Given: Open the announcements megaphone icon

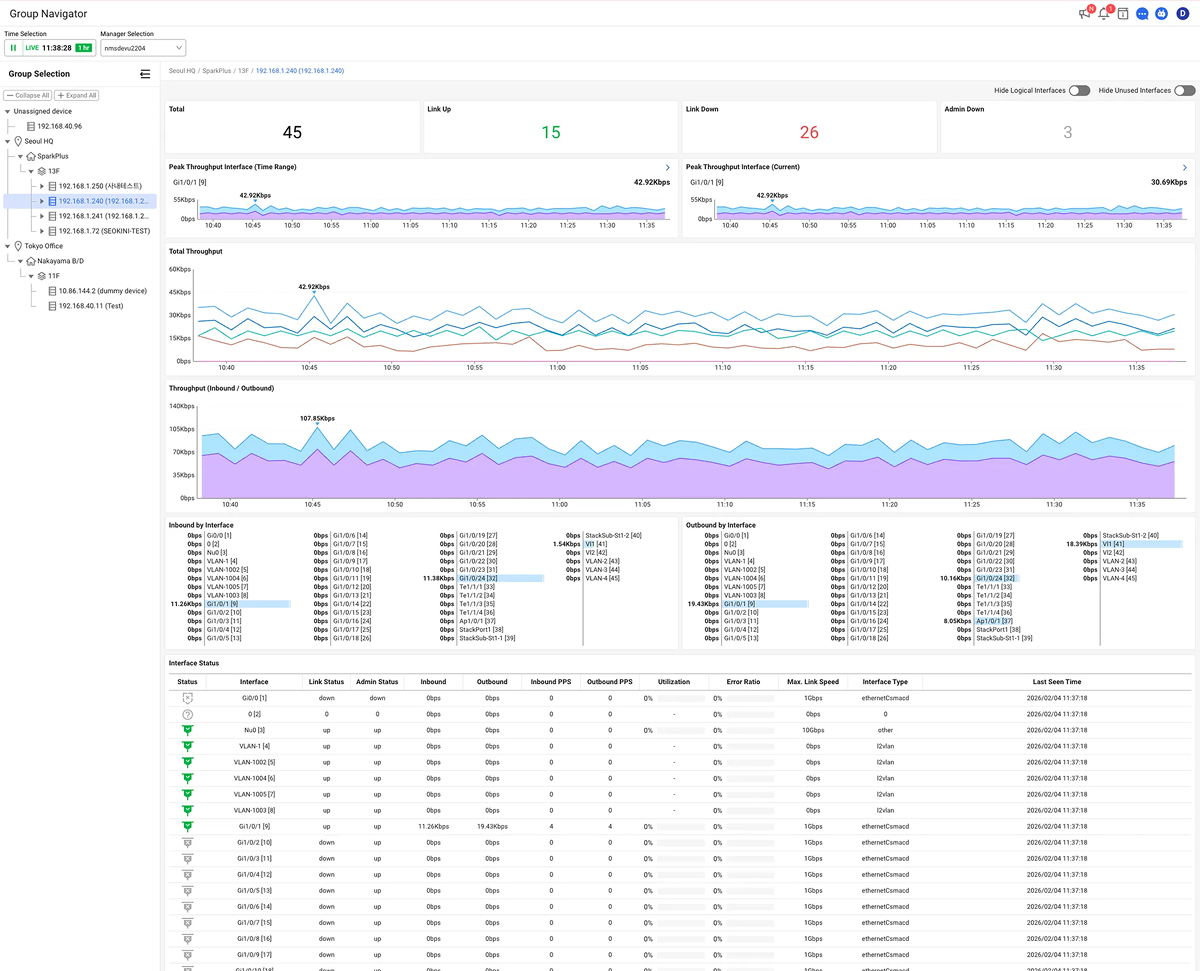Looking at the screenshot, I should coord(1084,14).
